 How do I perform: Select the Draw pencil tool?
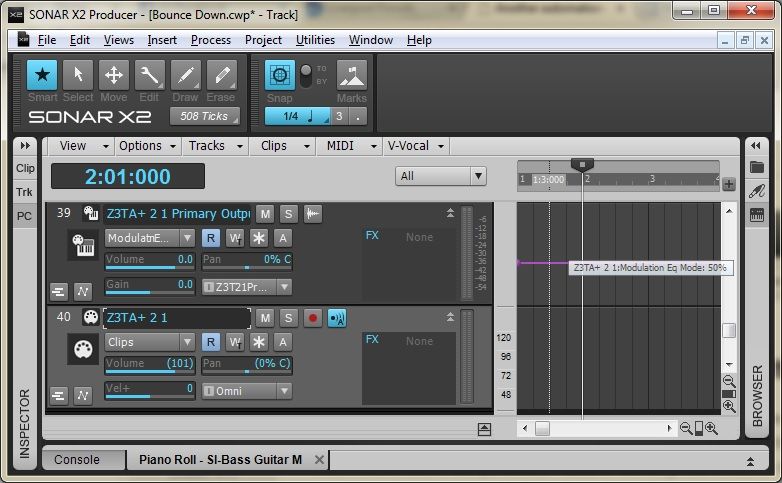[x=185, y=75]
